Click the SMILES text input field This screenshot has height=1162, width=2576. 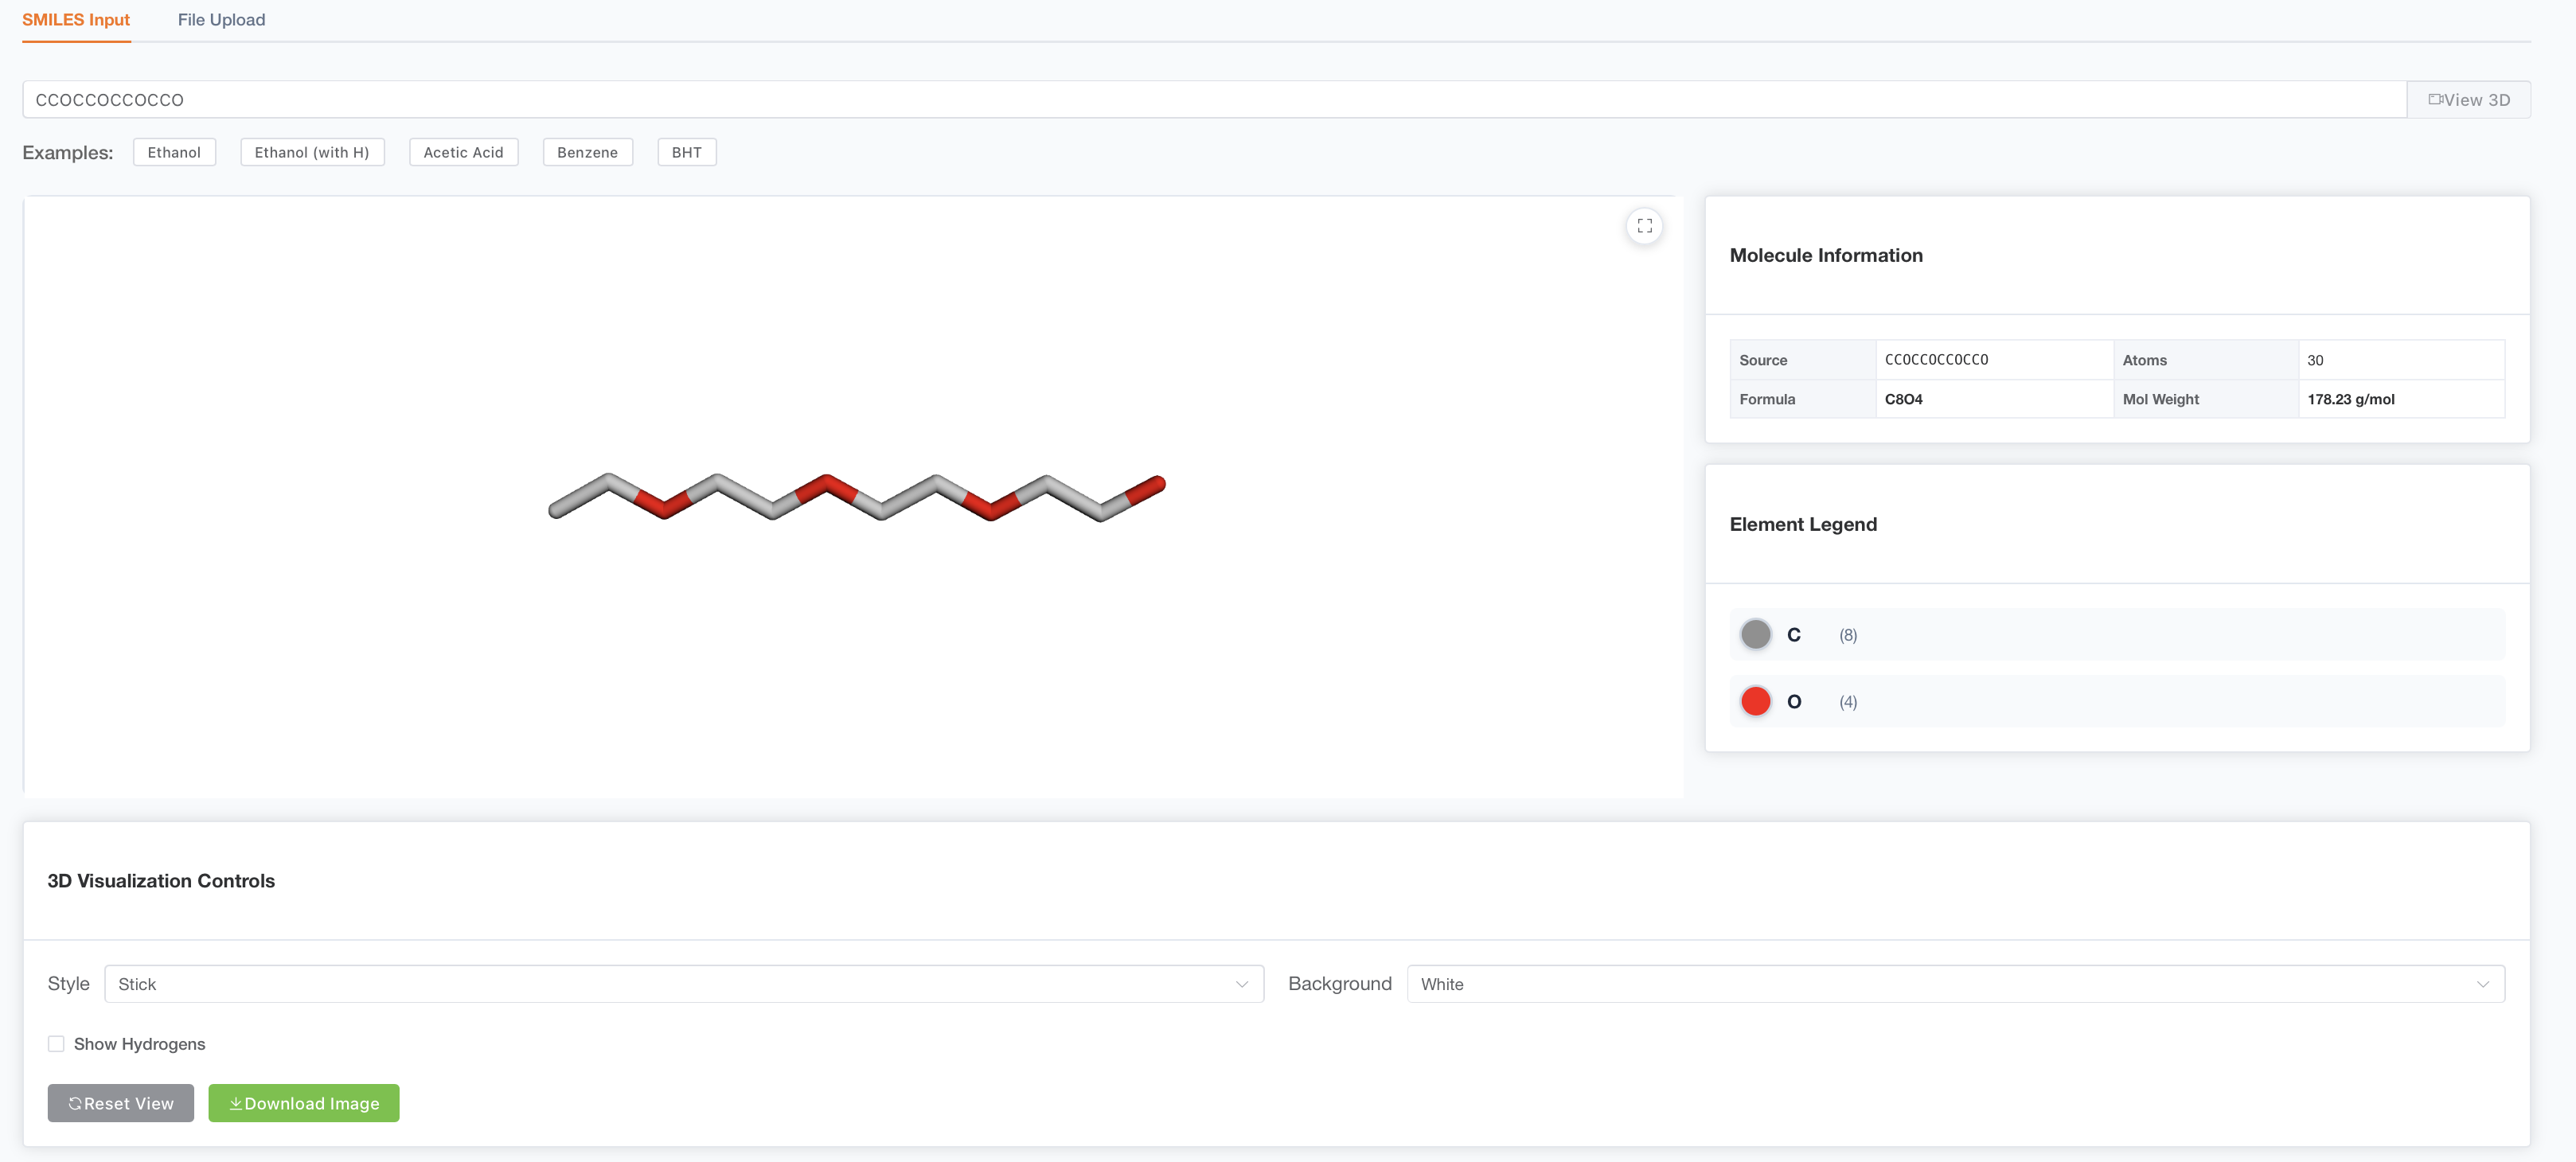tap(1214, 100)
